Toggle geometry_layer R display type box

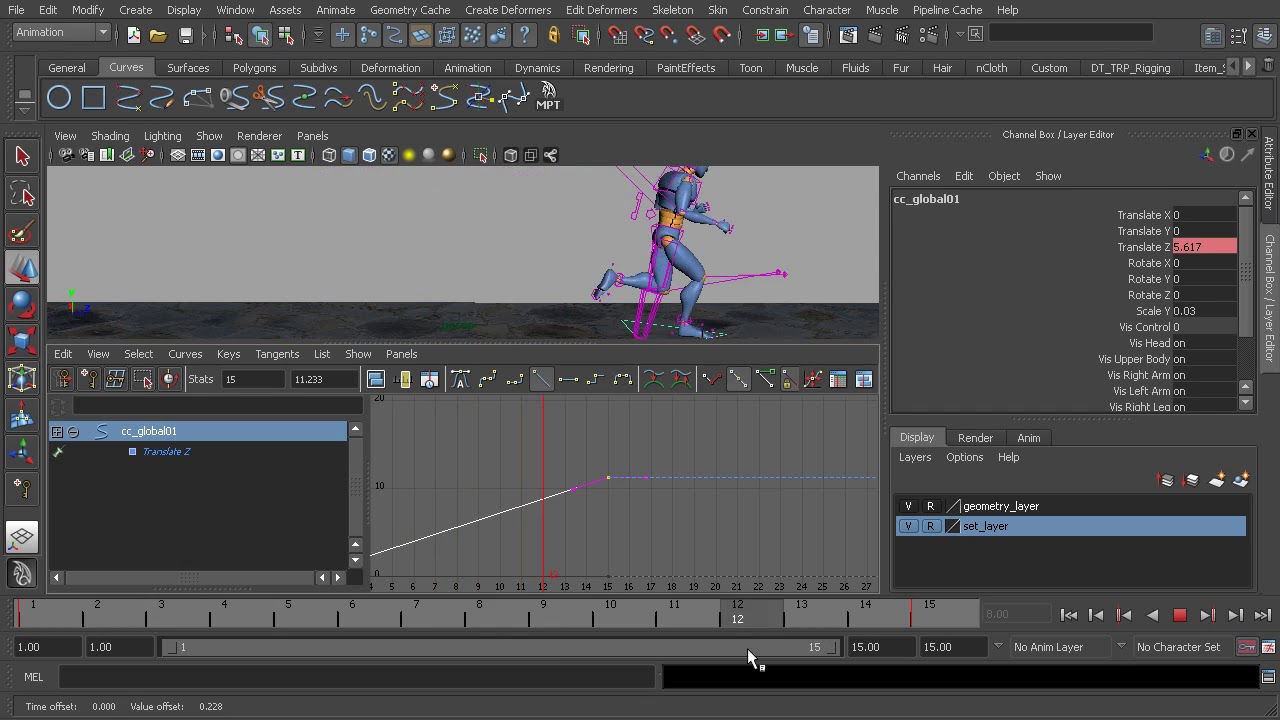930,506
